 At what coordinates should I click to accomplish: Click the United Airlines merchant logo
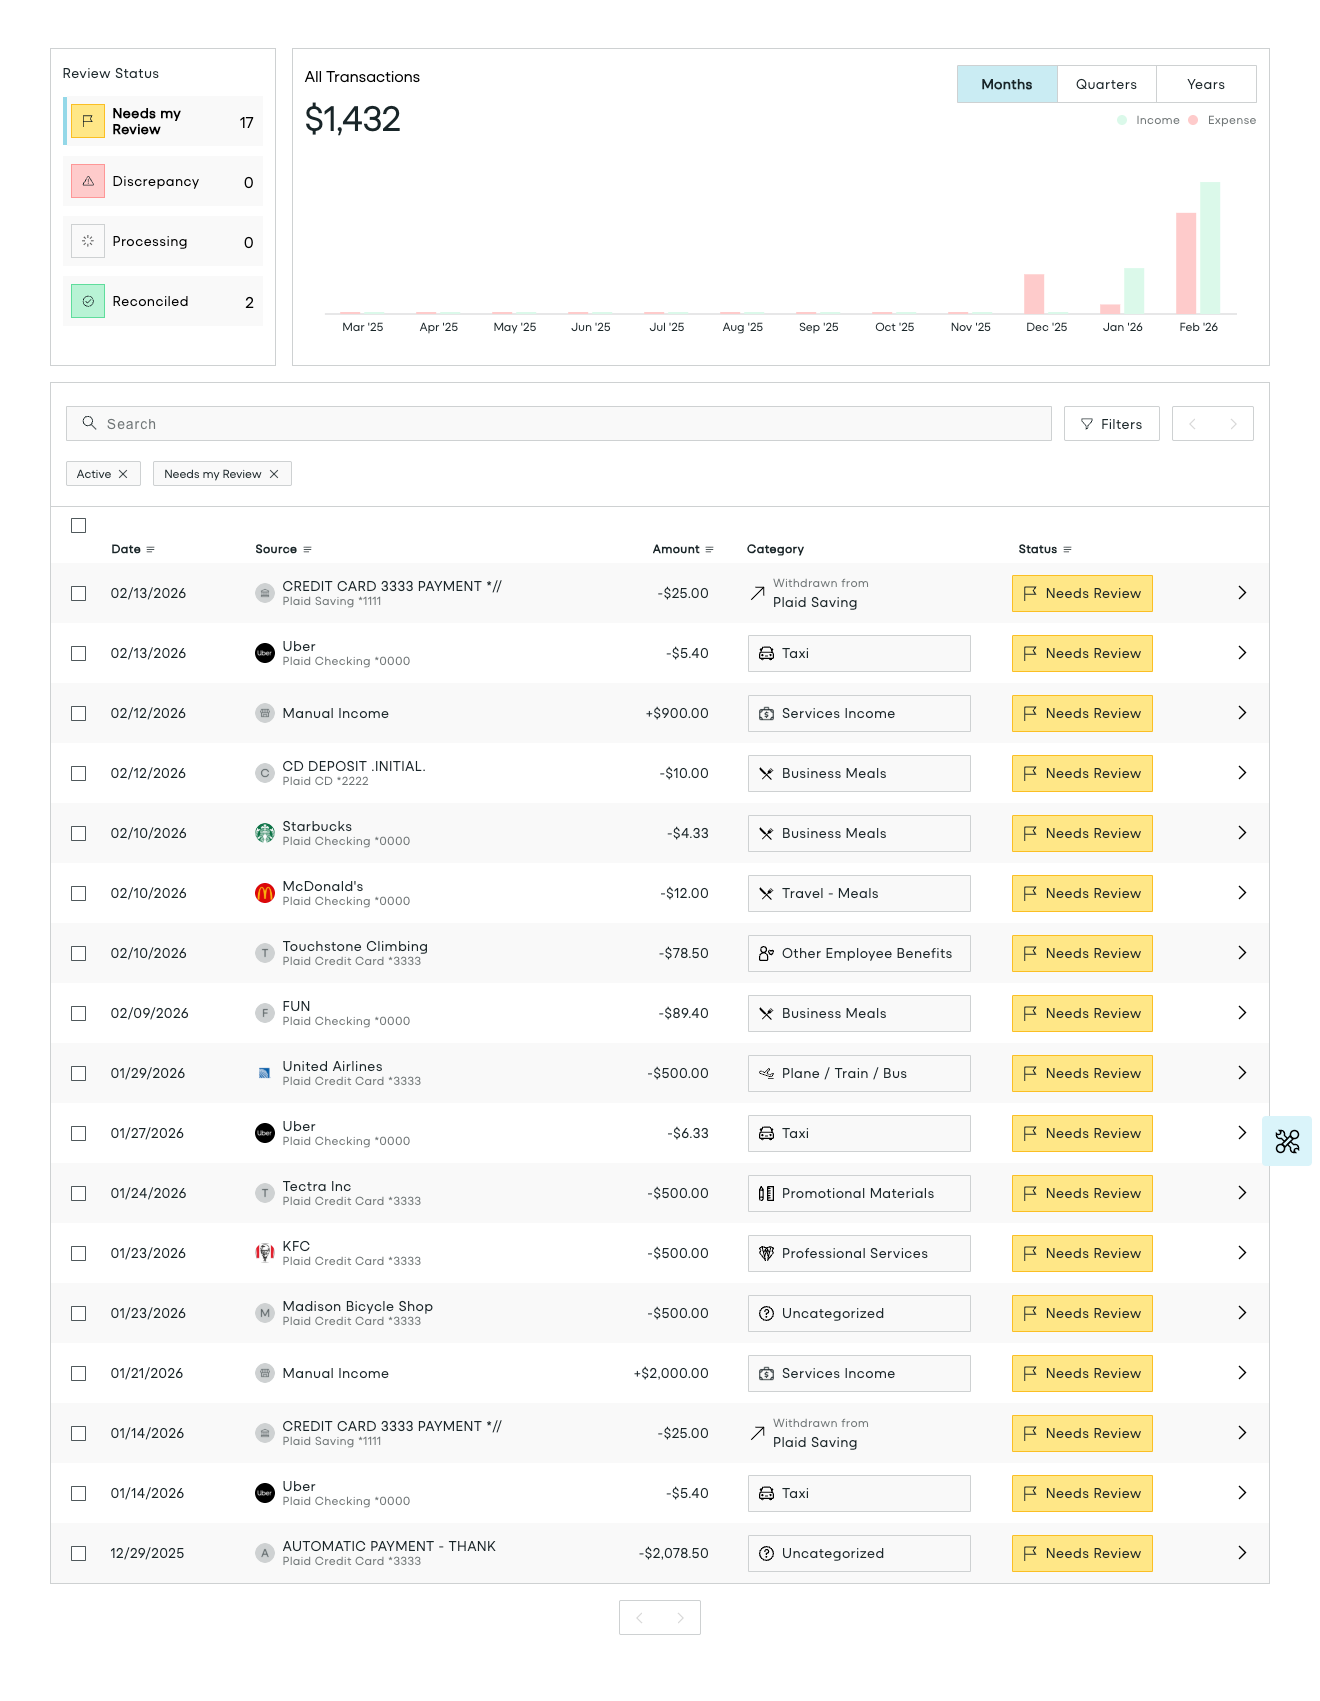coord(265,1073)
